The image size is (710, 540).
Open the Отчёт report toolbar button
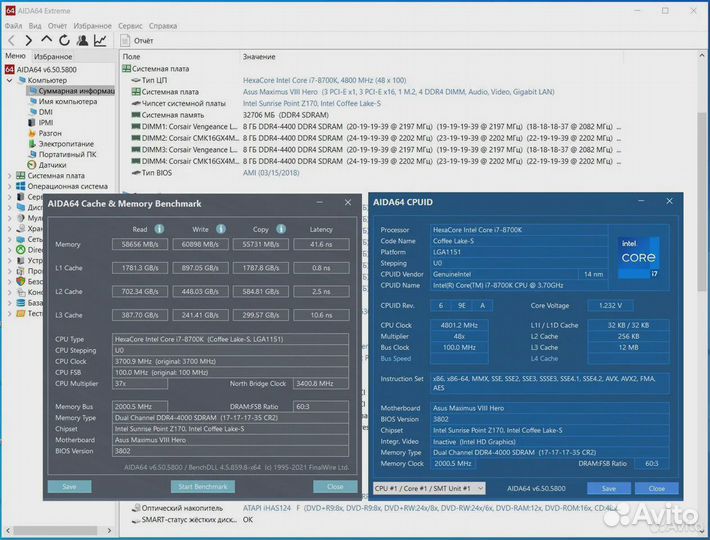coord(136,41)
